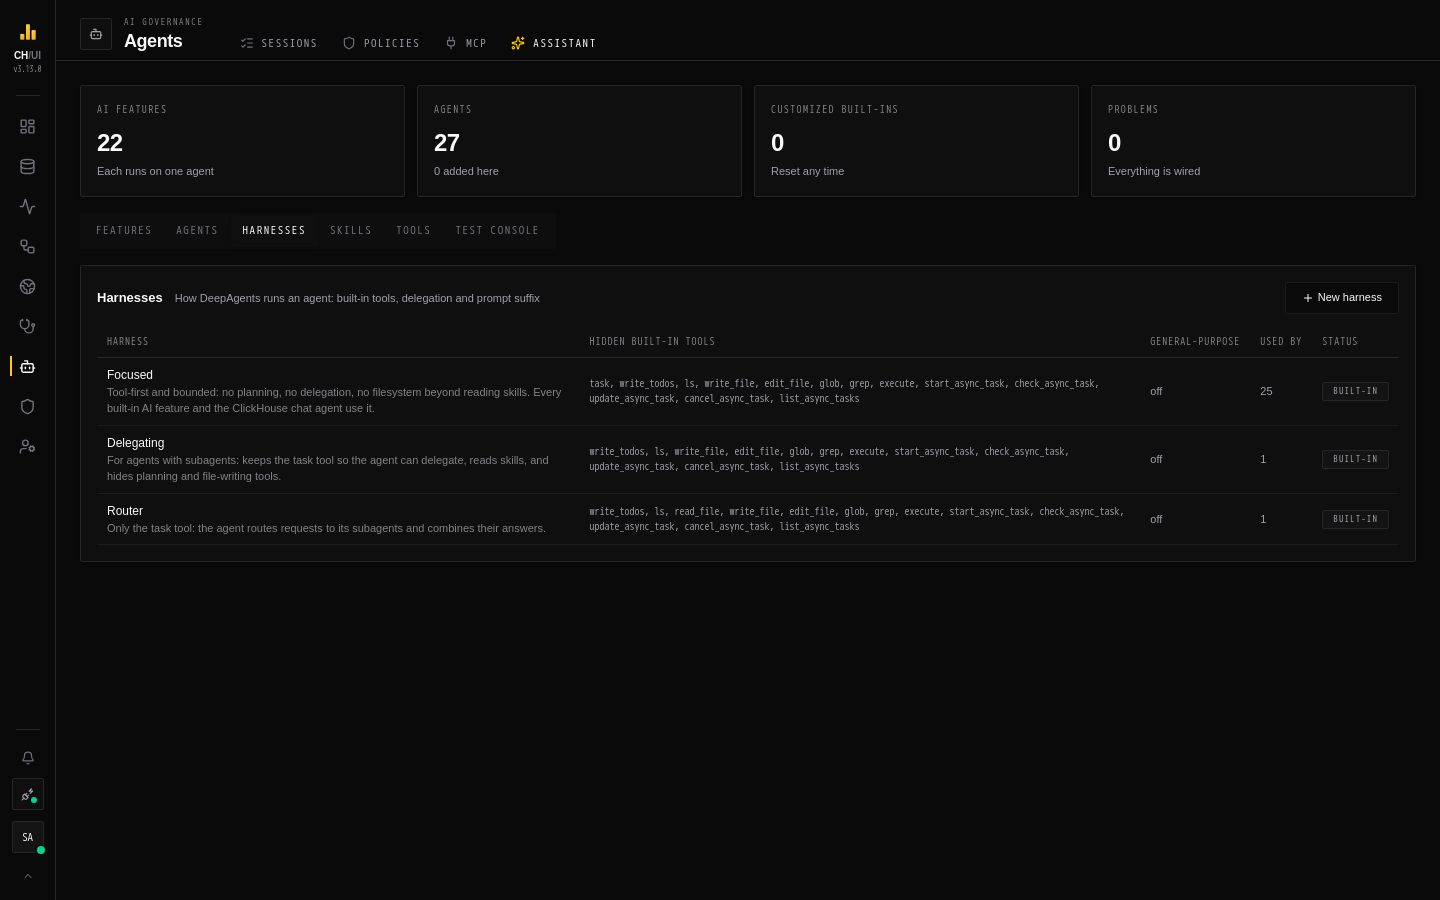Open the shield security icon in sidebar
The width and height of the screenshot is (1440, 900).
(x=27, y=406)
